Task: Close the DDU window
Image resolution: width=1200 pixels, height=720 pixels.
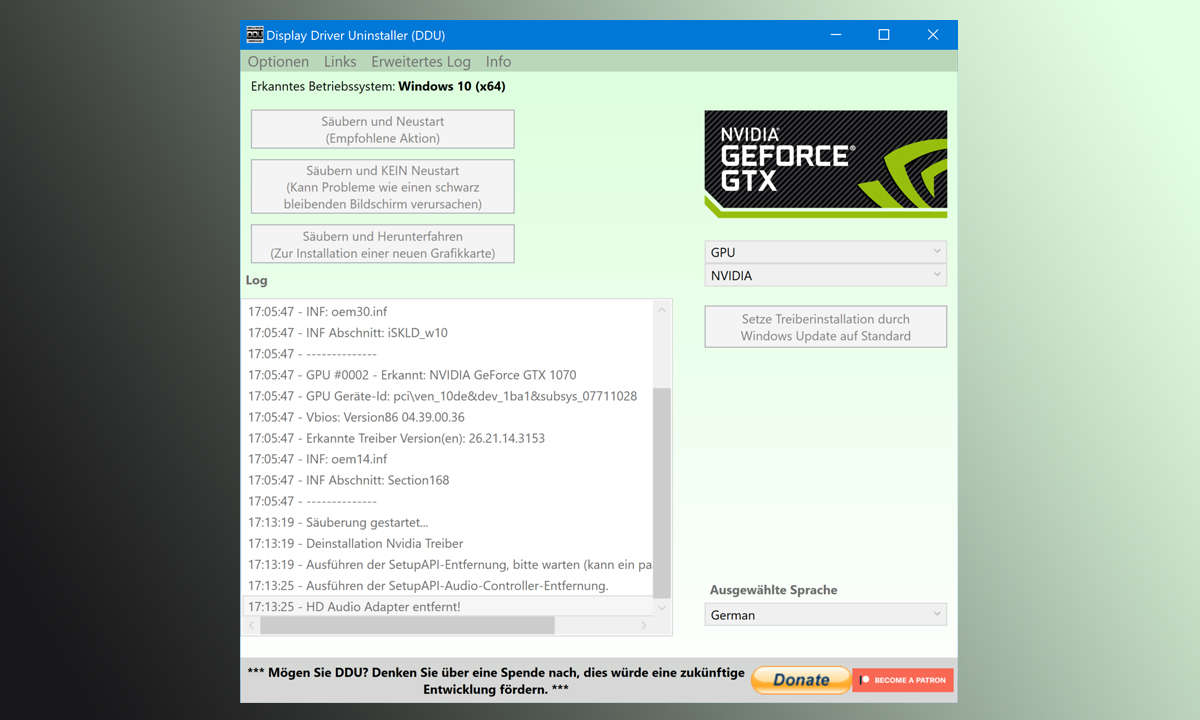Action: [933, 35]
